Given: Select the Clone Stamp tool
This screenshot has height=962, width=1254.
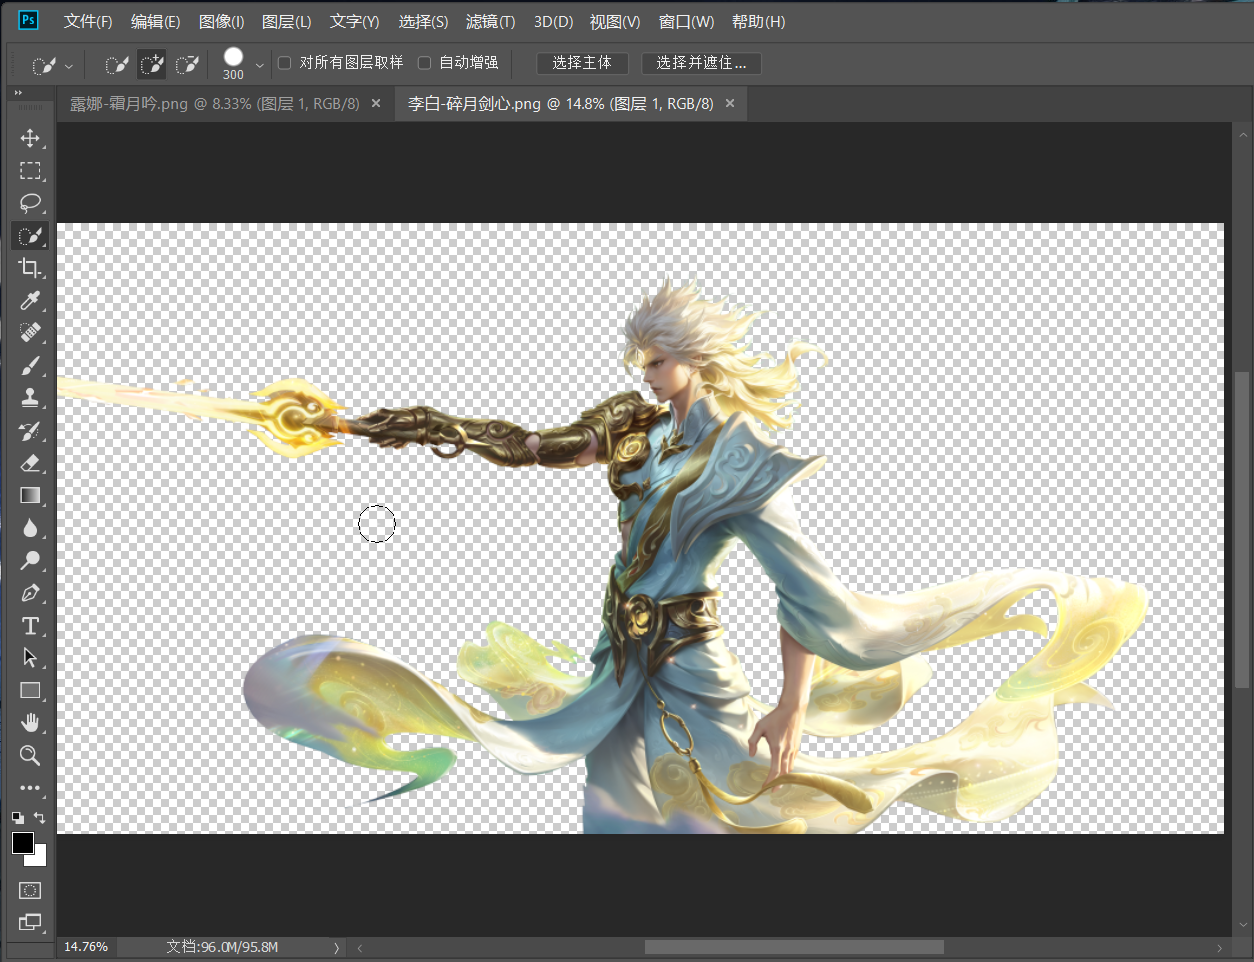Looking at the screenshot, I should click(x=30, y=398).
